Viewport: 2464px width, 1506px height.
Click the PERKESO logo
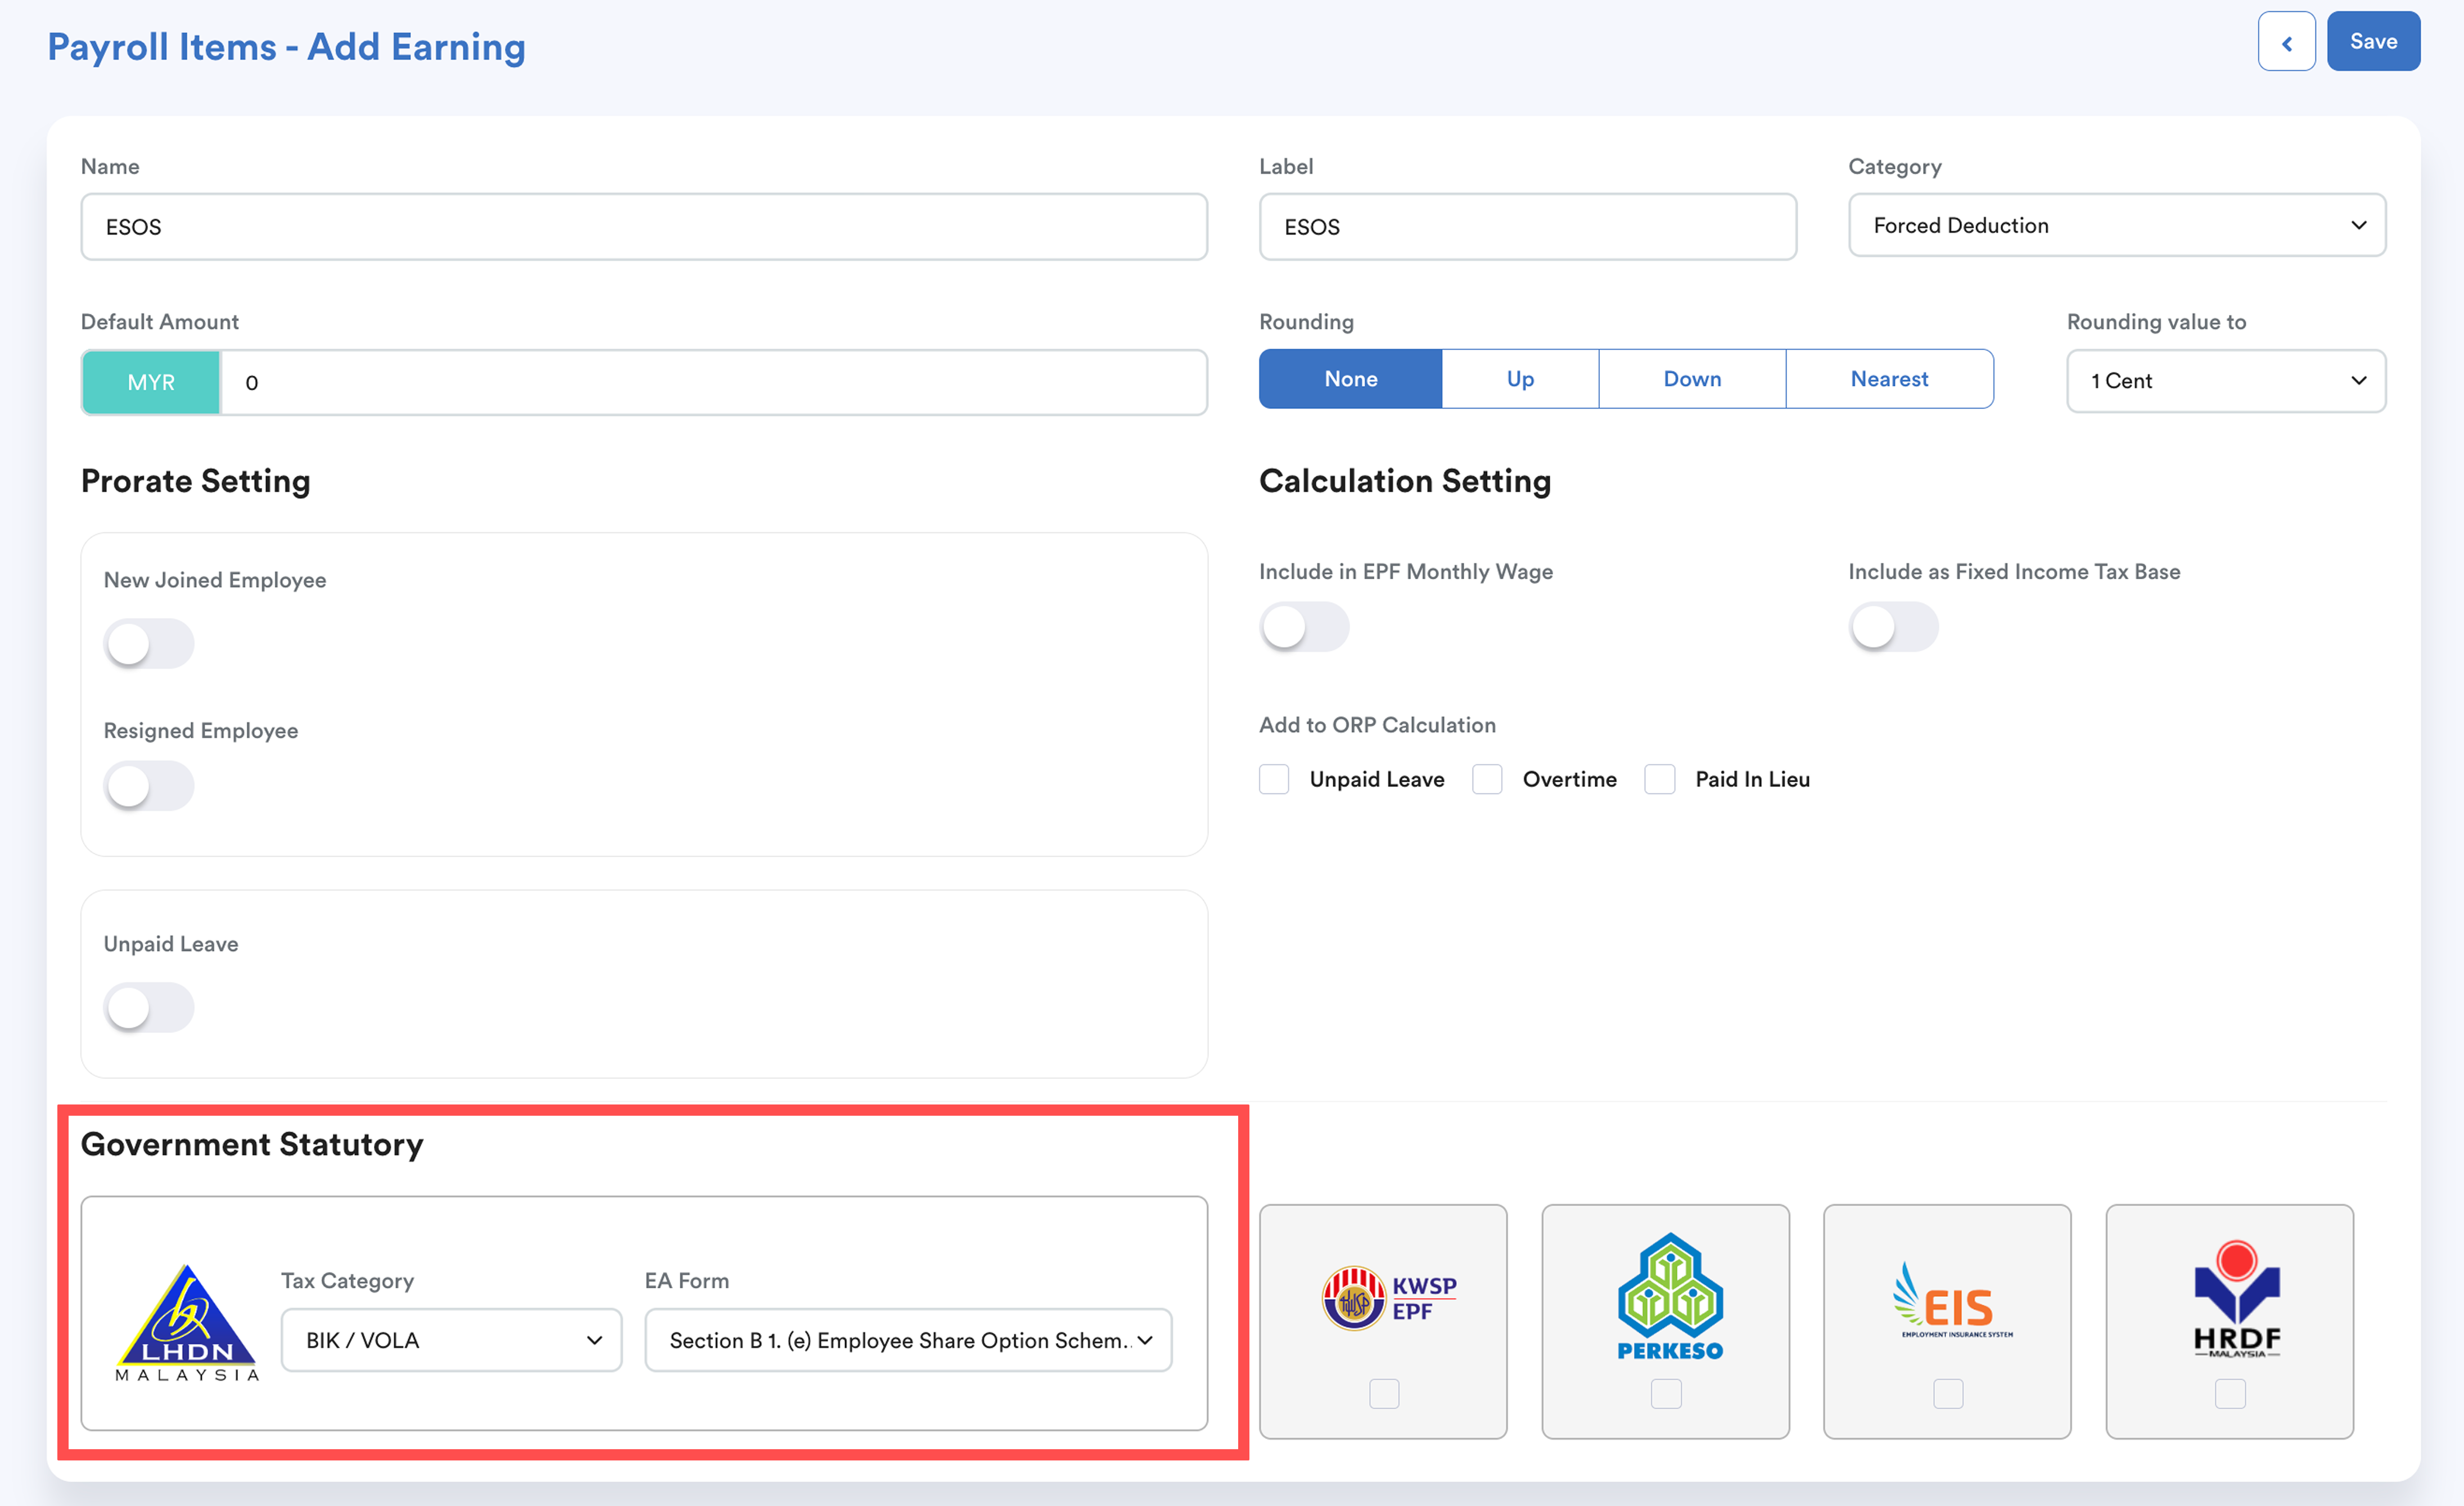tap(1669, 1297)
